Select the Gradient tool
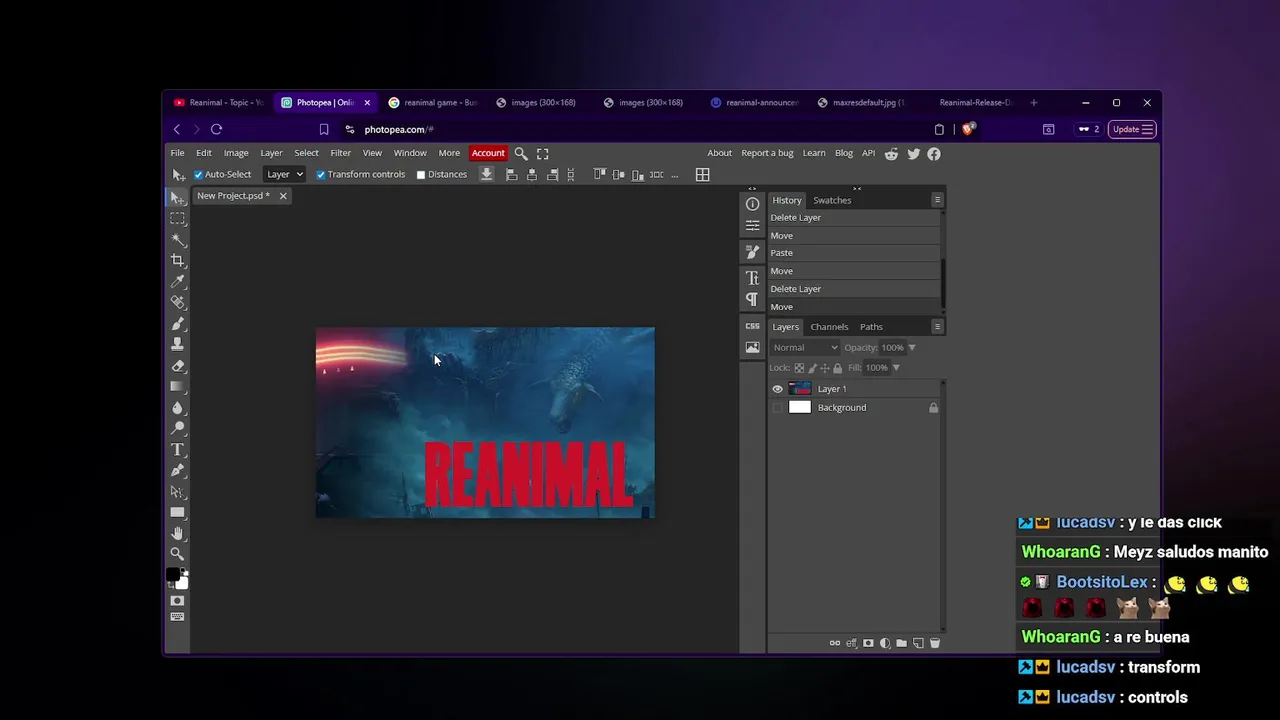This screenshot has height=720, width=1280. click(177, 386)
